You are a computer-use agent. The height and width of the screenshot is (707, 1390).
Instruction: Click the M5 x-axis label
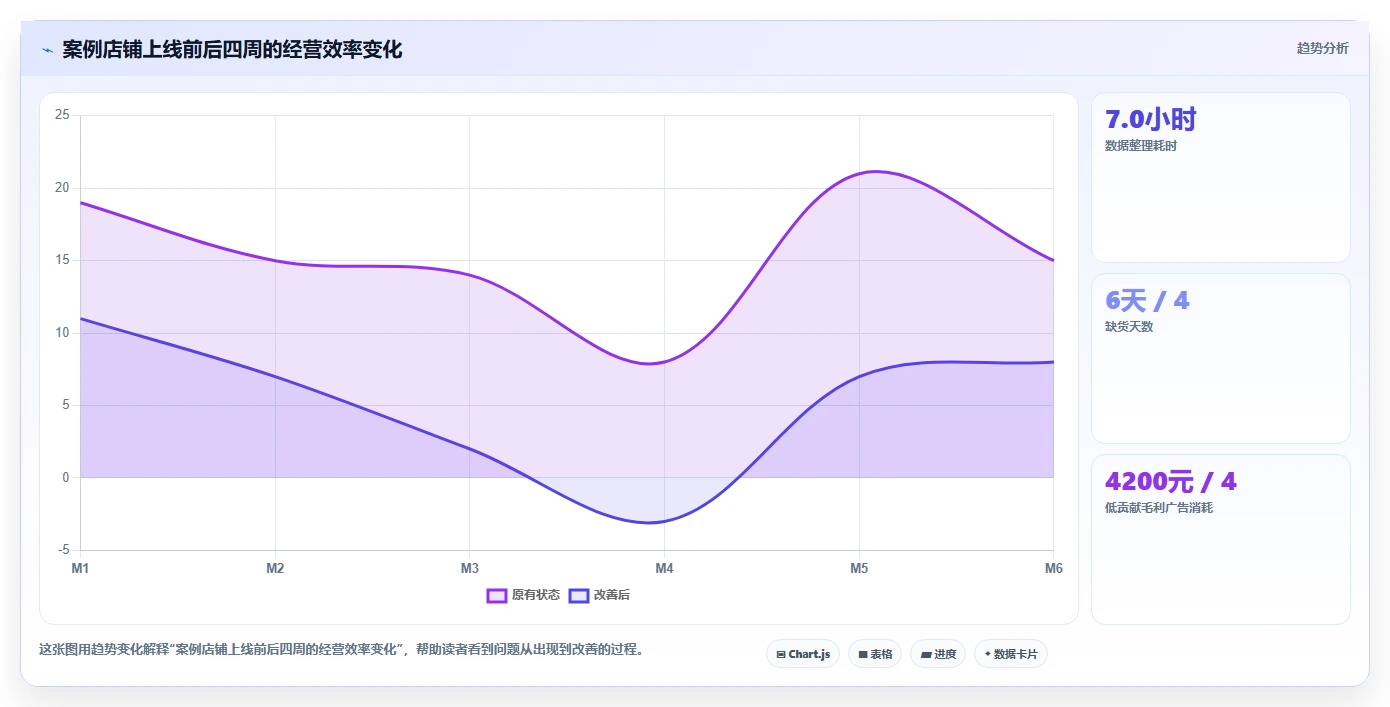859,568
